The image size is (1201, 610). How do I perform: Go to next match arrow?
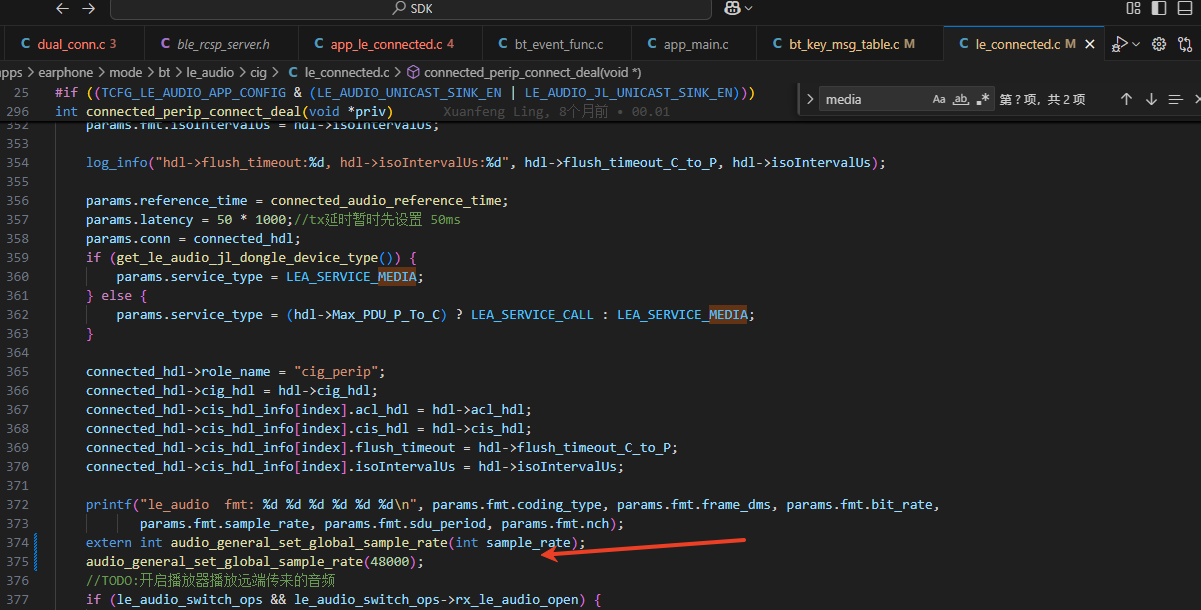pos(1151,99)
